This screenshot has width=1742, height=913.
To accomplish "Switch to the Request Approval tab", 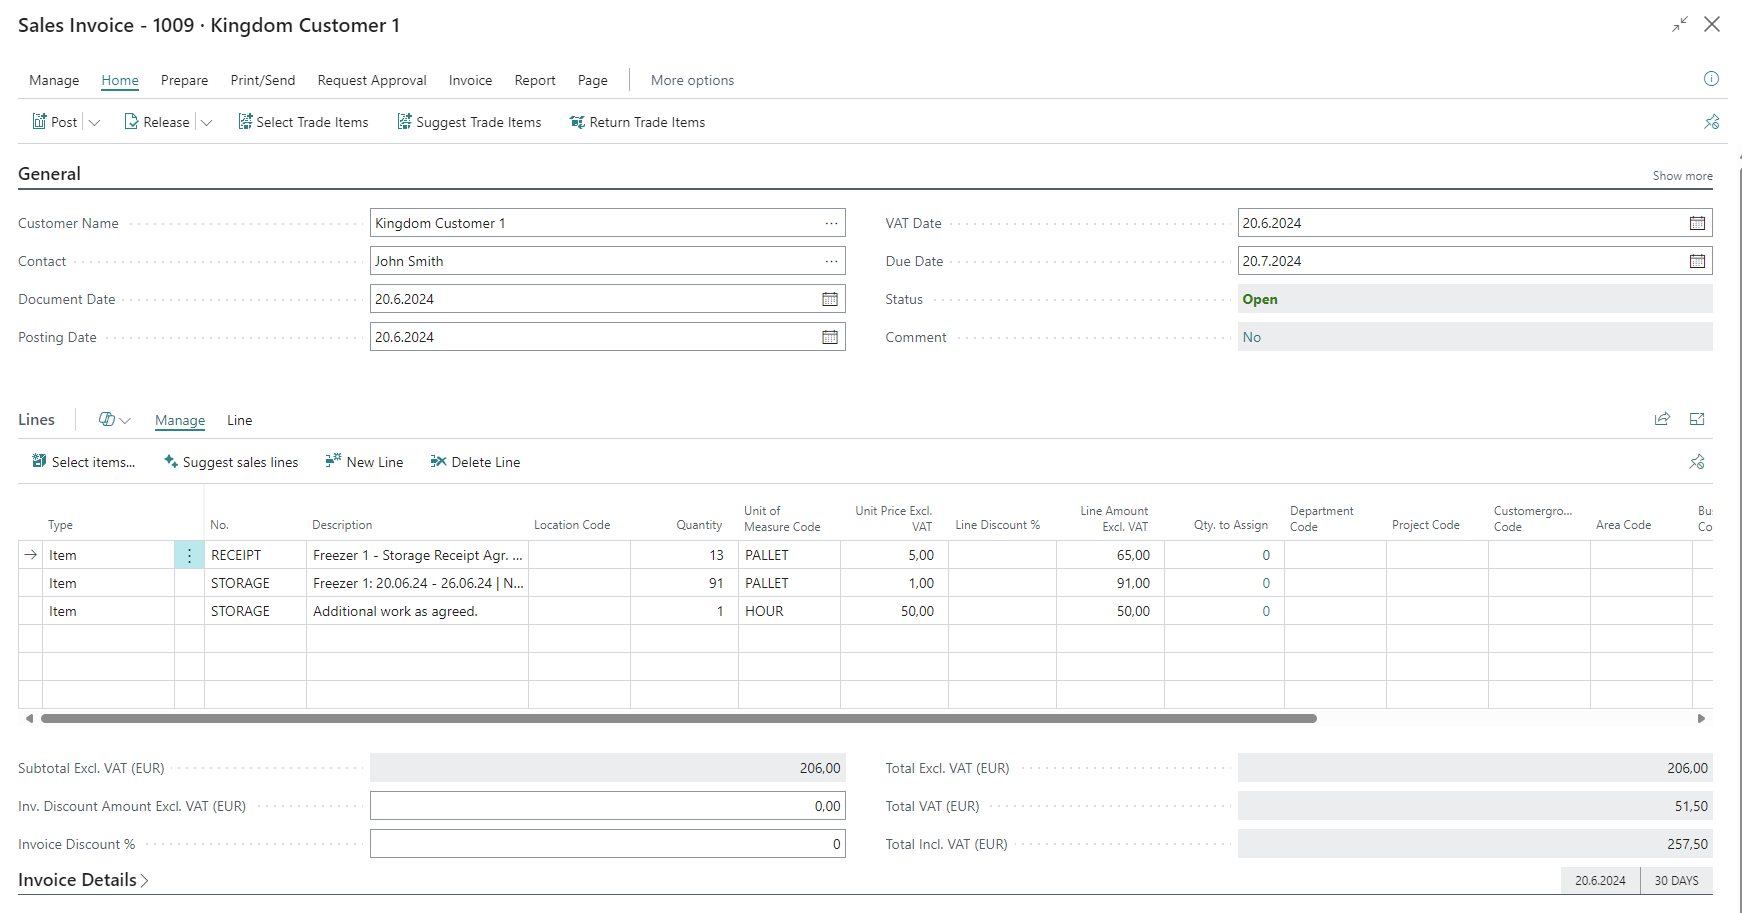I will point(371,80).
